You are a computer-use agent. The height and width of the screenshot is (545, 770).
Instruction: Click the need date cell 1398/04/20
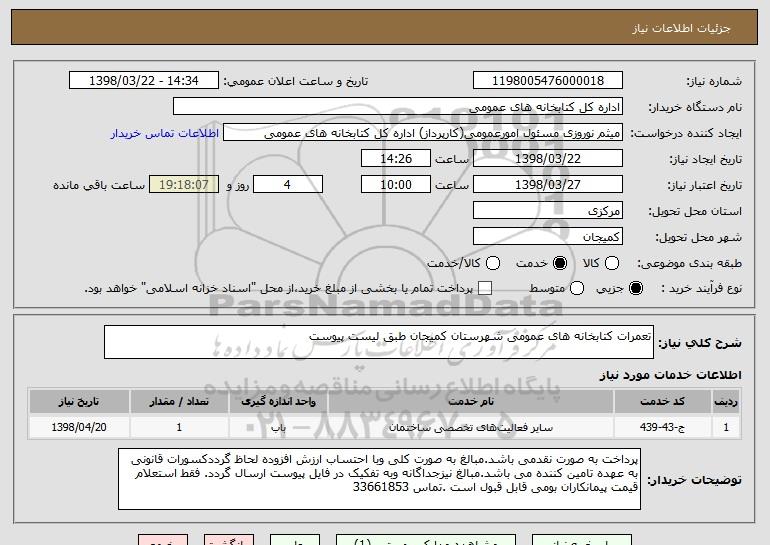(79, 427)
